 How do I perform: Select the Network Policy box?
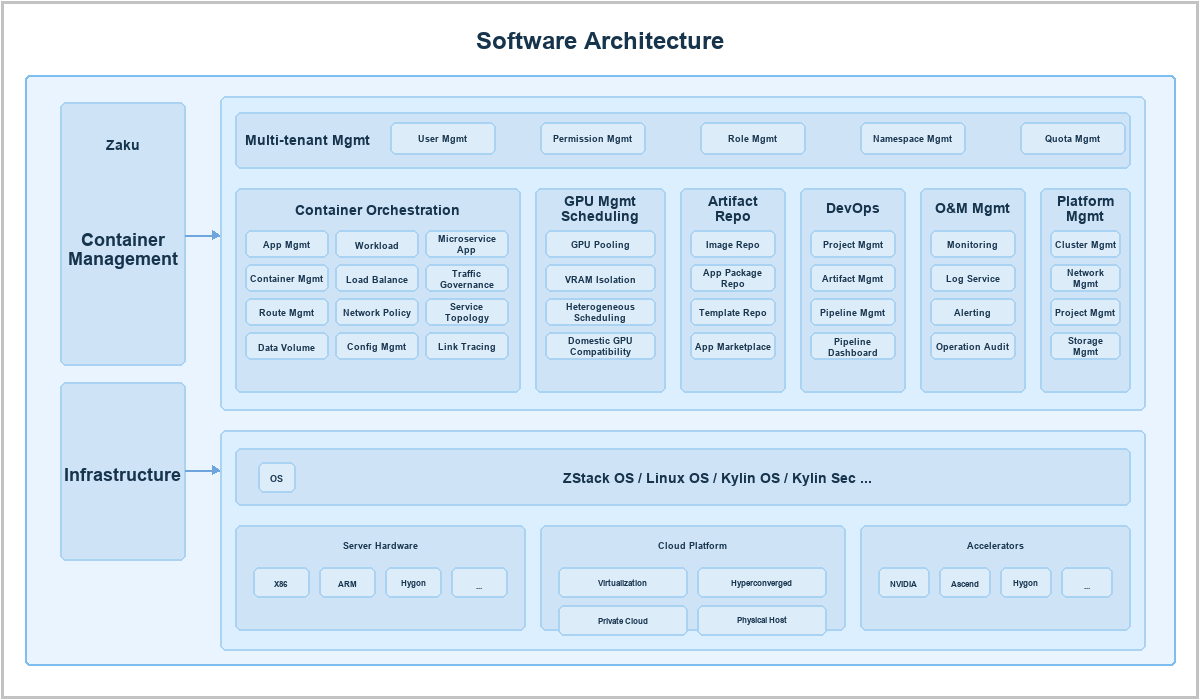(x=377, y=313)
